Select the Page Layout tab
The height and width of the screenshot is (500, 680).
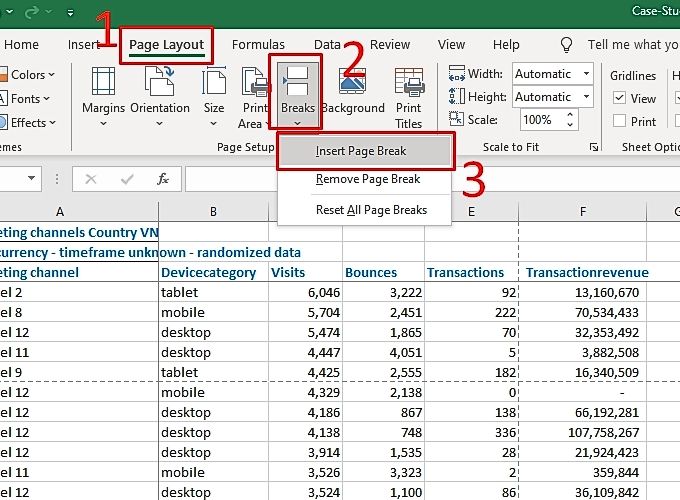(x=167, y=45)
